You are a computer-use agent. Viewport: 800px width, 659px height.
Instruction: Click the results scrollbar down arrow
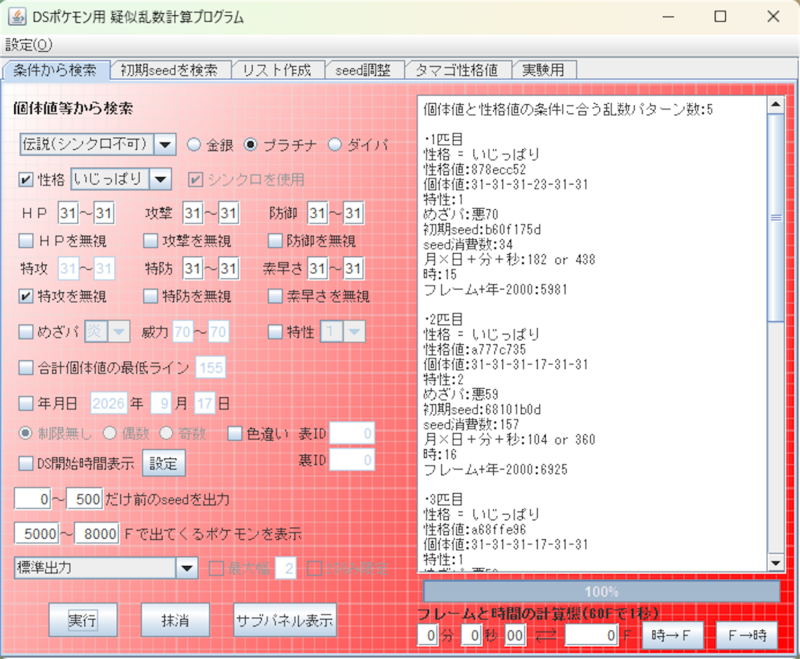coord(776,563)
